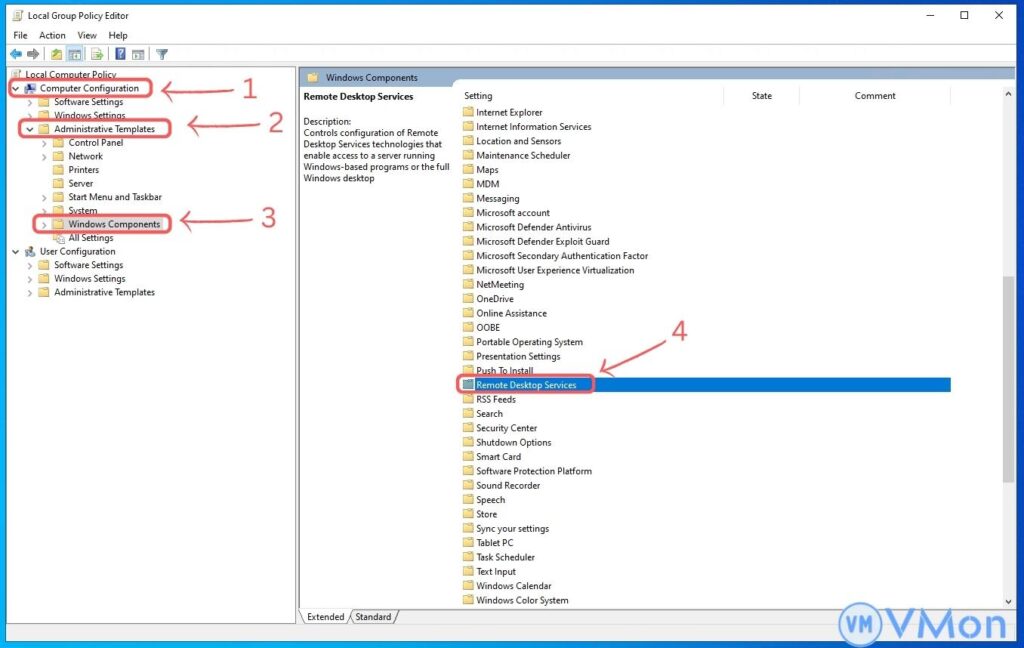Click the State column header
The height and width of the screenshot is (648, 1024).
click(762, 95)
